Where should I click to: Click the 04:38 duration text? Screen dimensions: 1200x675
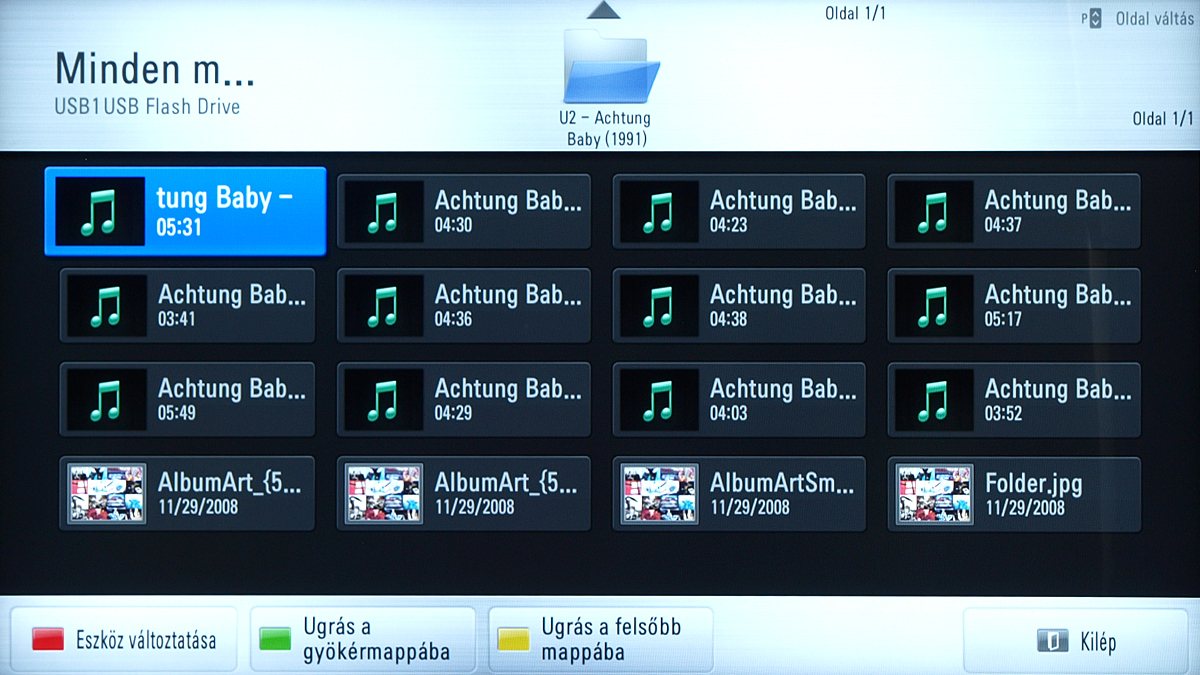pos(728,319)
